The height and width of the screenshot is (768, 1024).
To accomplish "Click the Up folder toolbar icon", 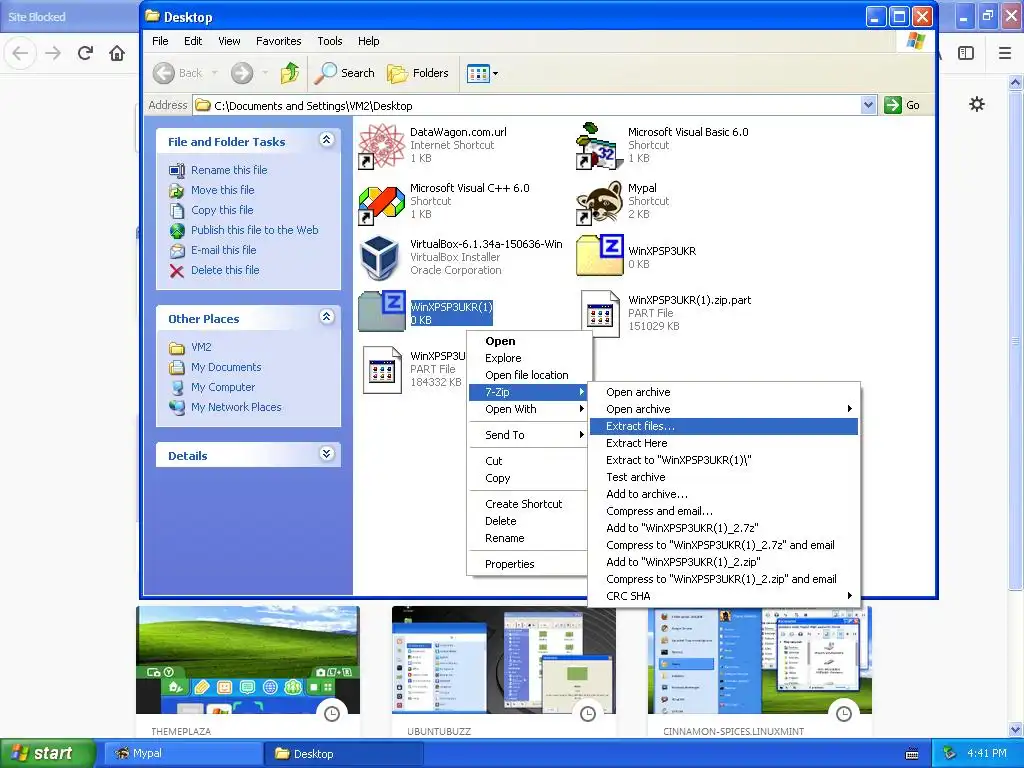I will coord(289,73).
